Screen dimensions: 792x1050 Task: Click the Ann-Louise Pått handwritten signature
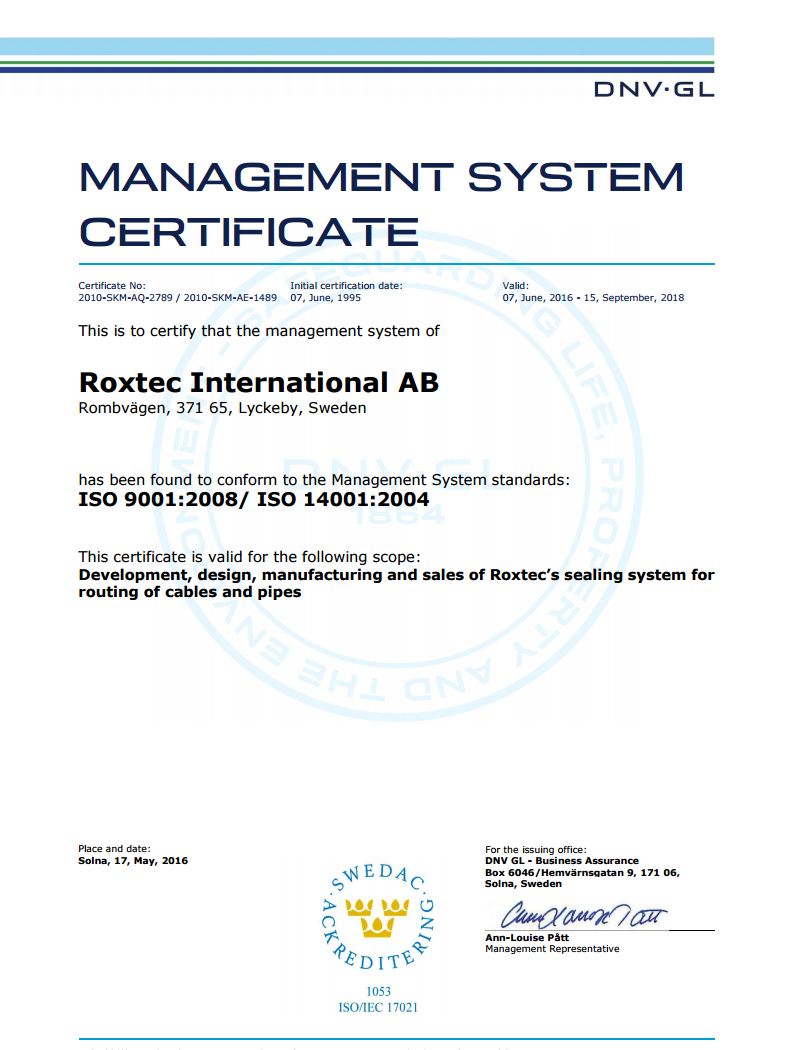click(x=583, y=915)
